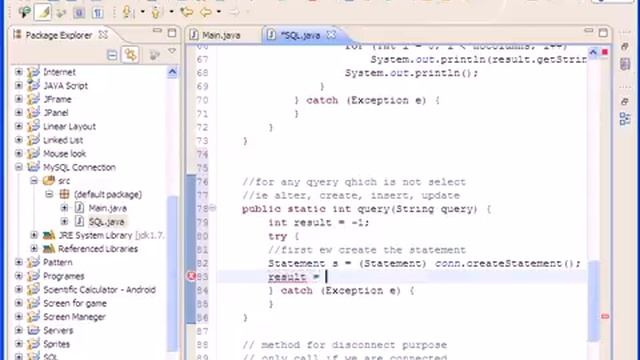Toggle Show Whitespace Characters icon

97,13
